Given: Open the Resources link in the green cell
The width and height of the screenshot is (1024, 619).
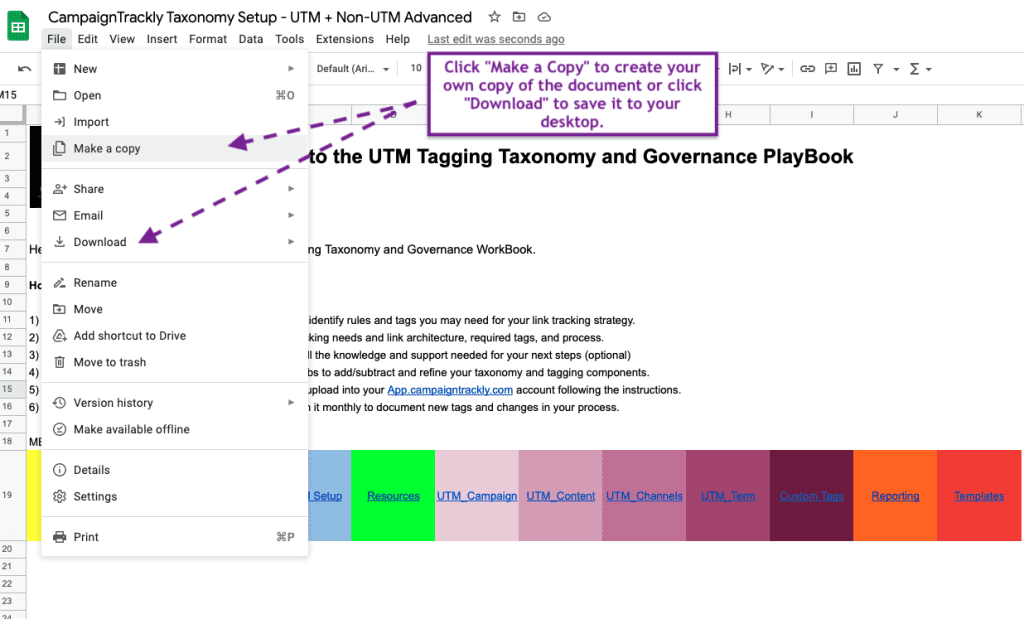Looking at the screenshot, I should (x=393, y=496).
